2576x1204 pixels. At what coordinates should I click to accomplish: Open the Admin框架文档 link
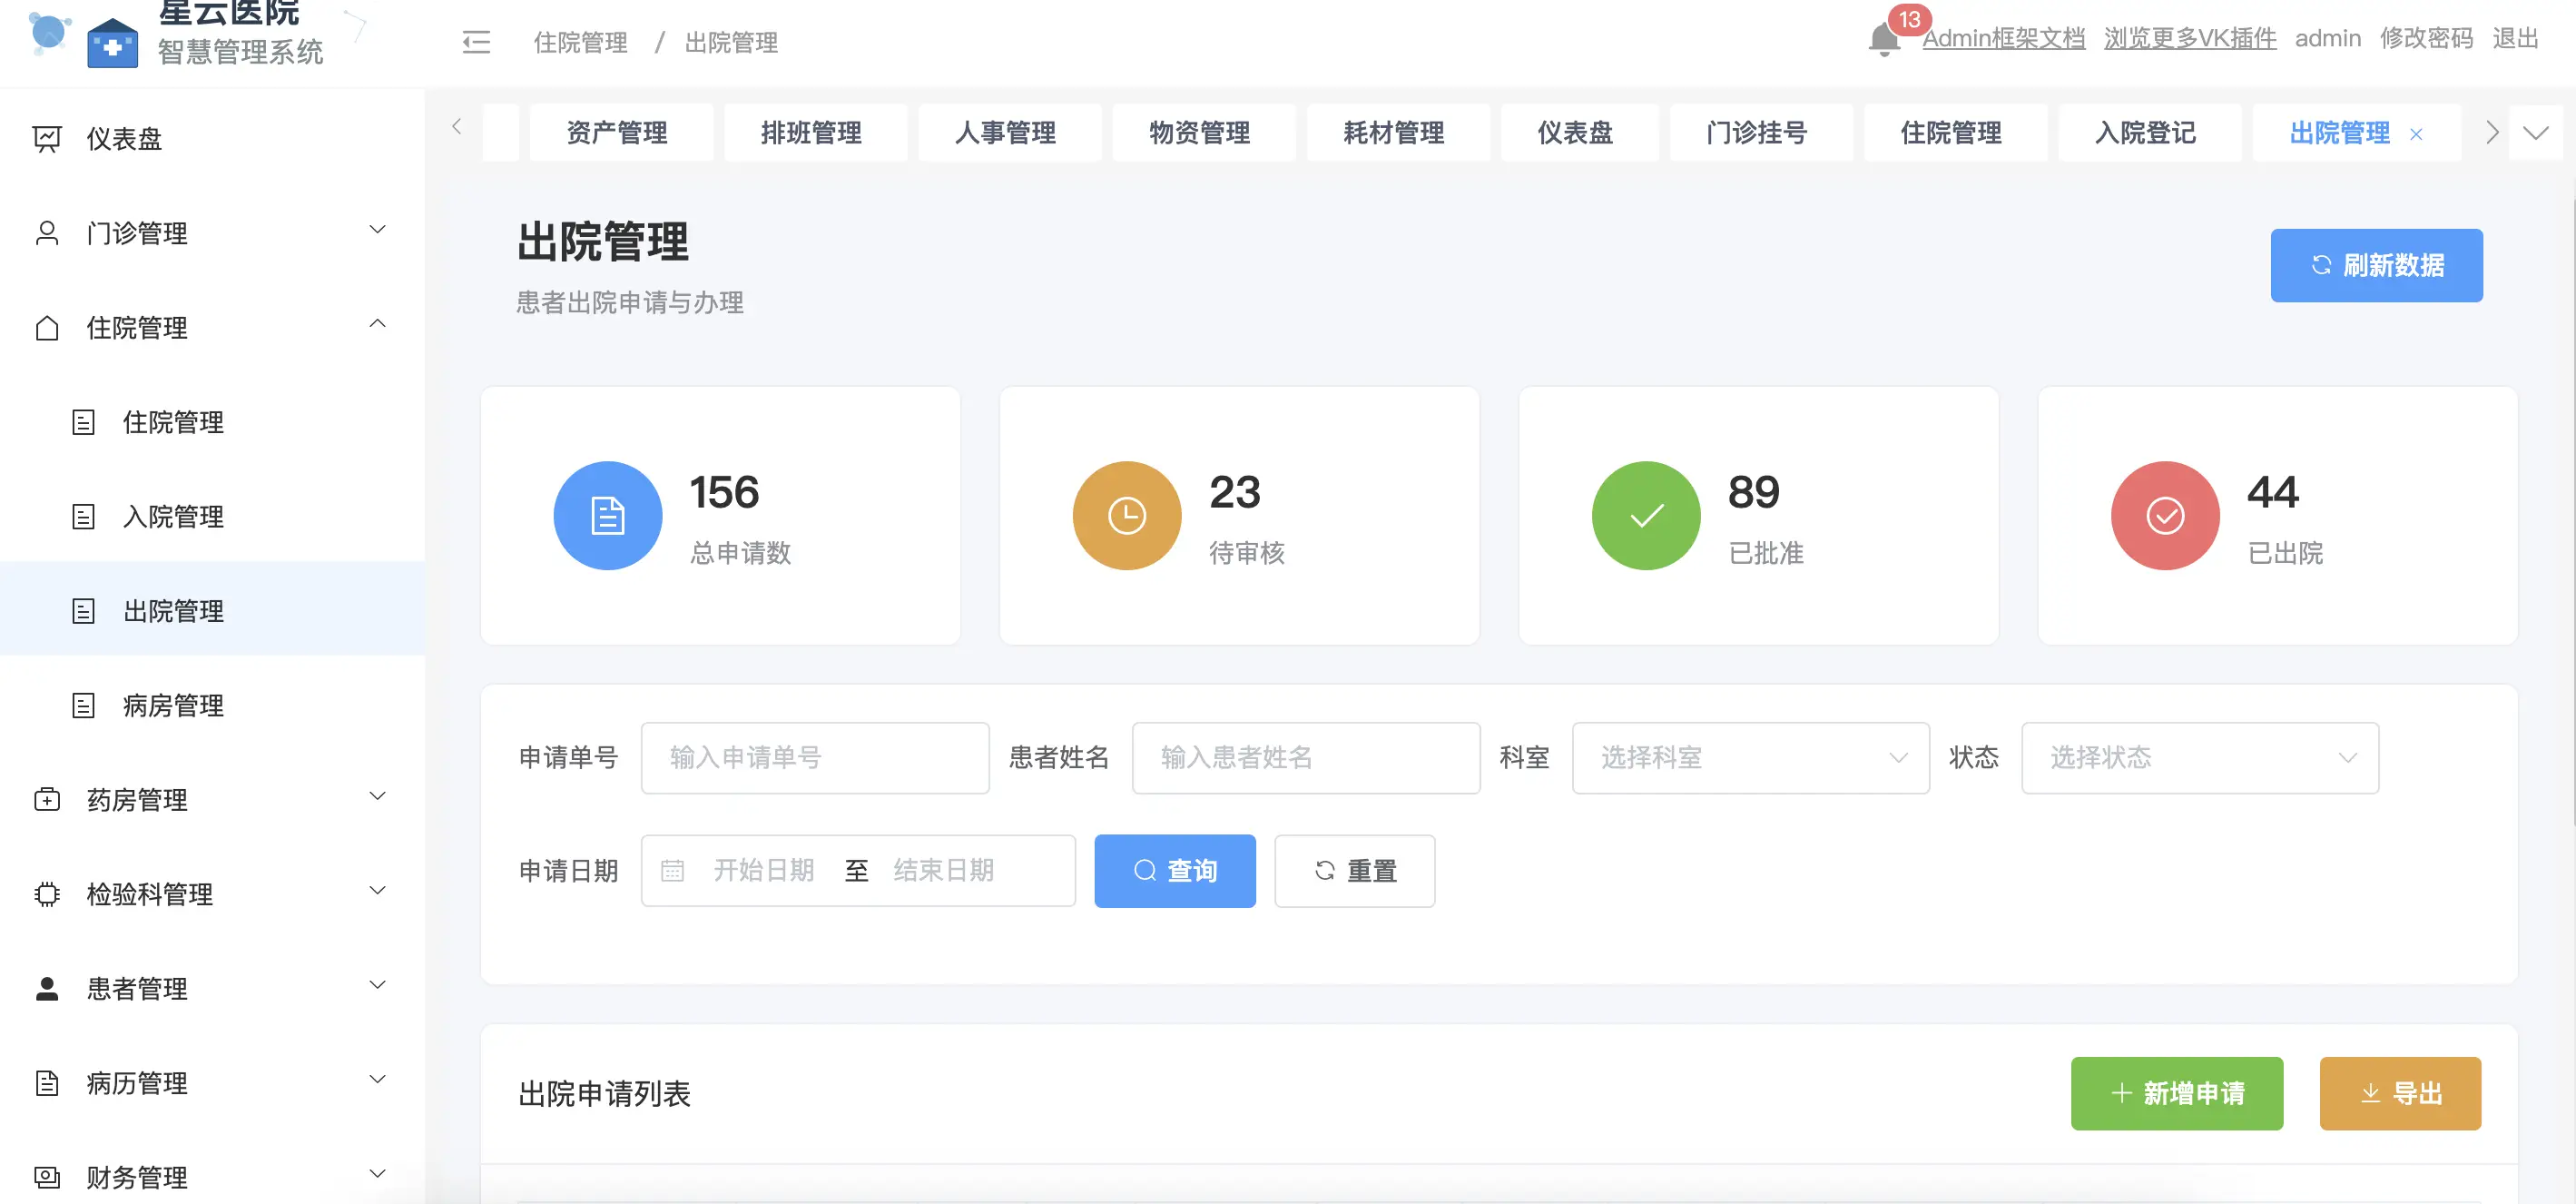point(2003,39)
